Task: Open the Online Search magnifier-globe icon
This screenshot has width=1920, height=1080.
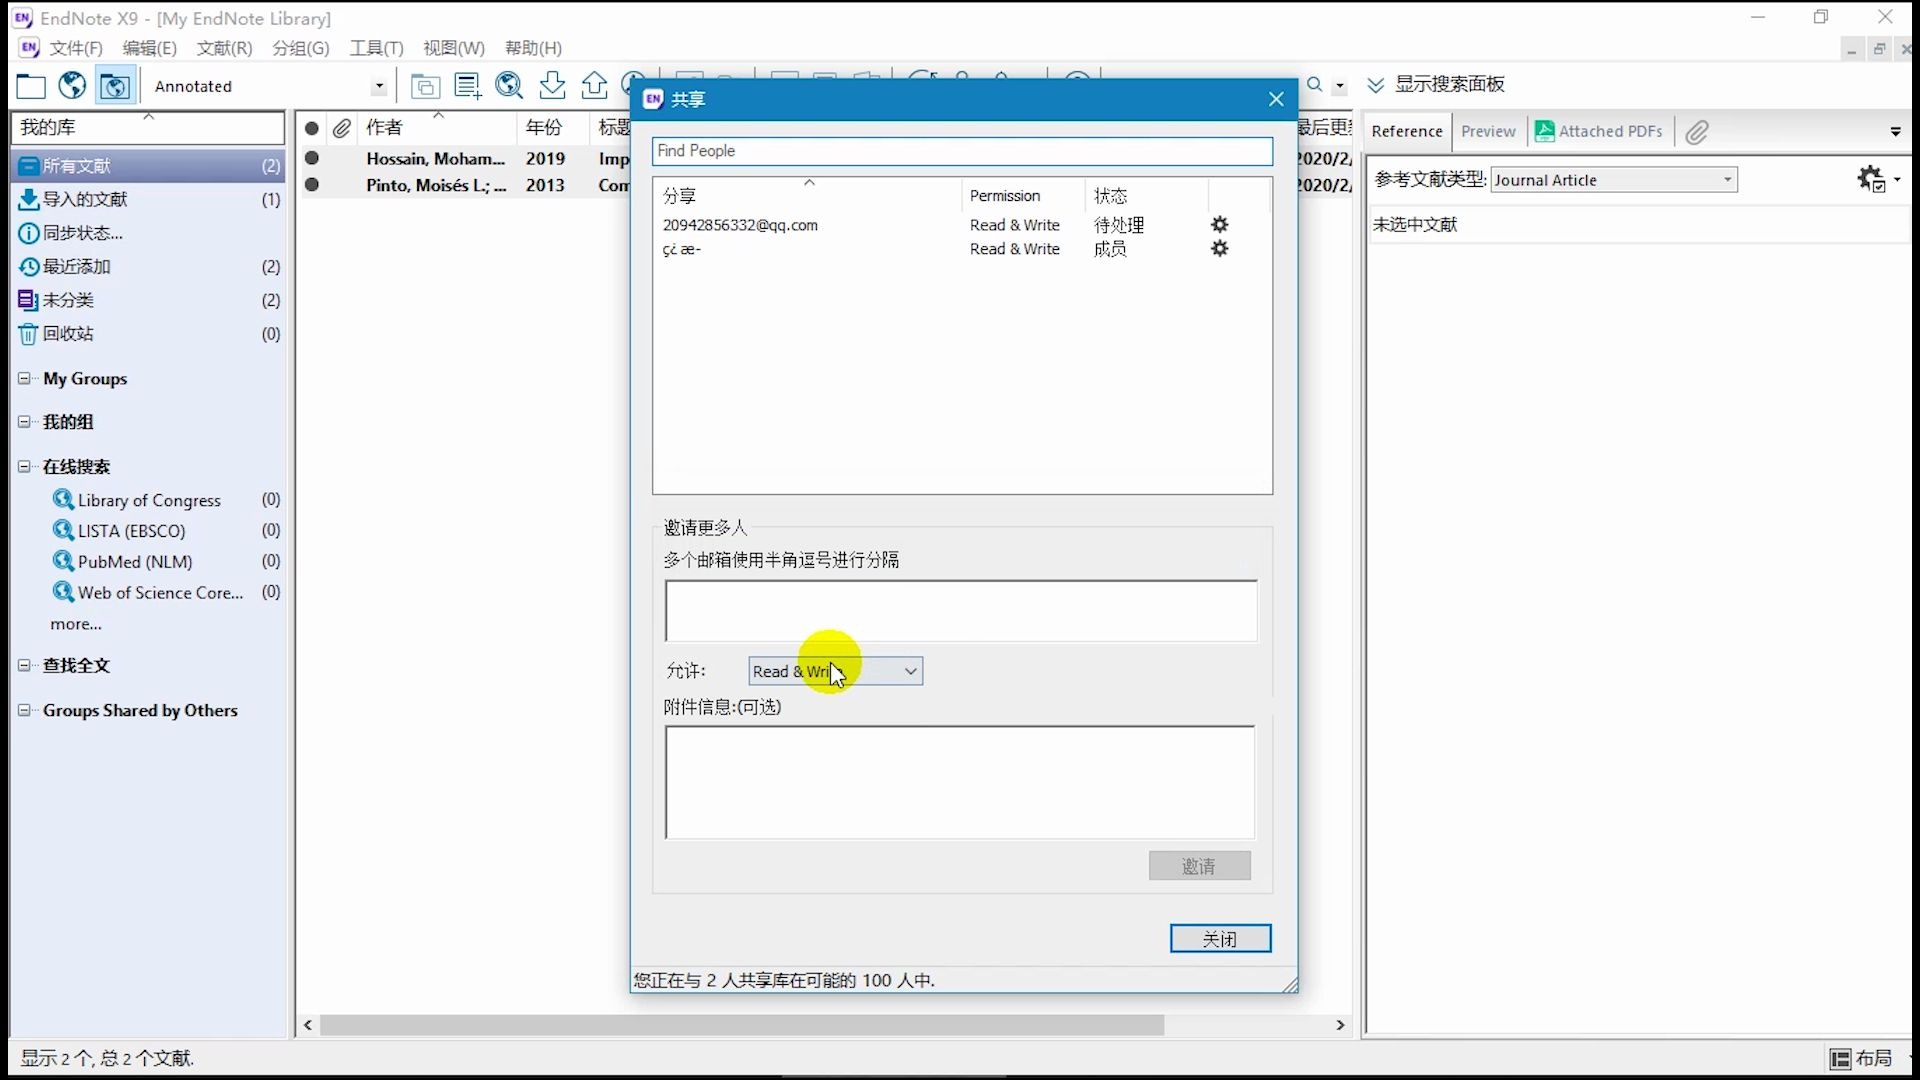Action: pos(509,86)
